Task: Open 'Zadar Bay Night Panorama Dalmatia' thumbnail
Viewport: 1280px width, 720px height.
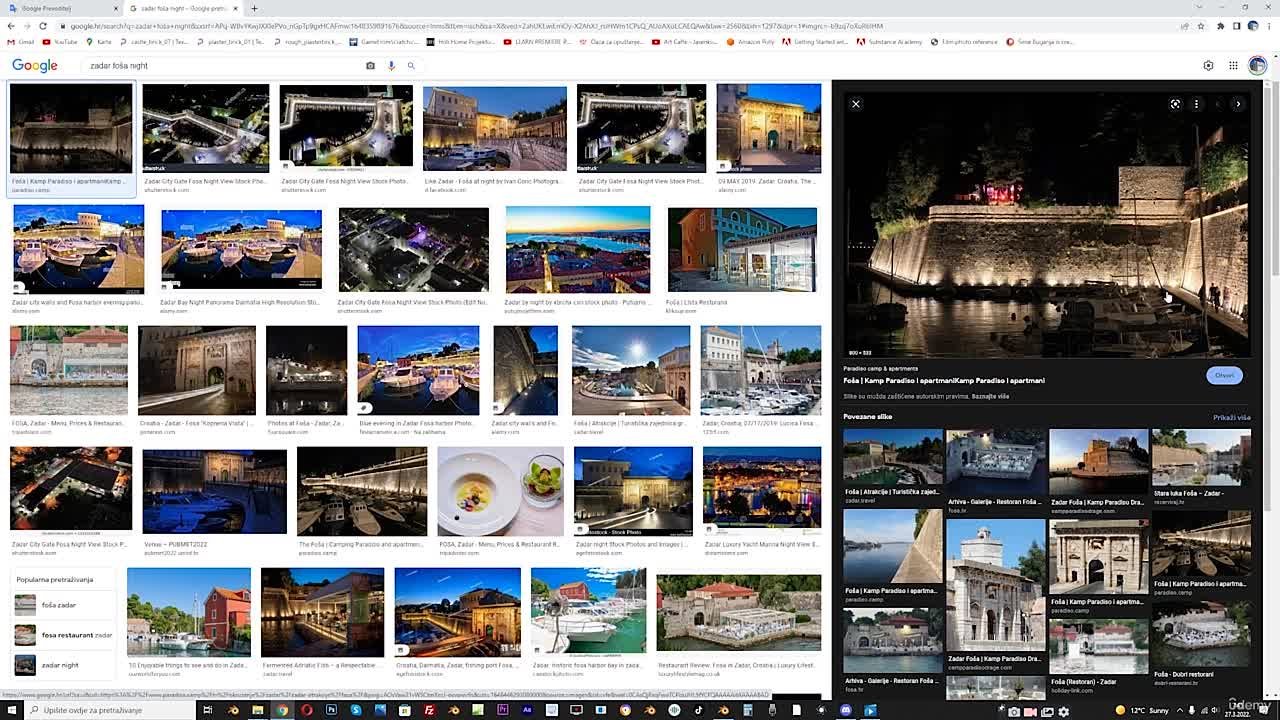Action: (x=242, y=250)
